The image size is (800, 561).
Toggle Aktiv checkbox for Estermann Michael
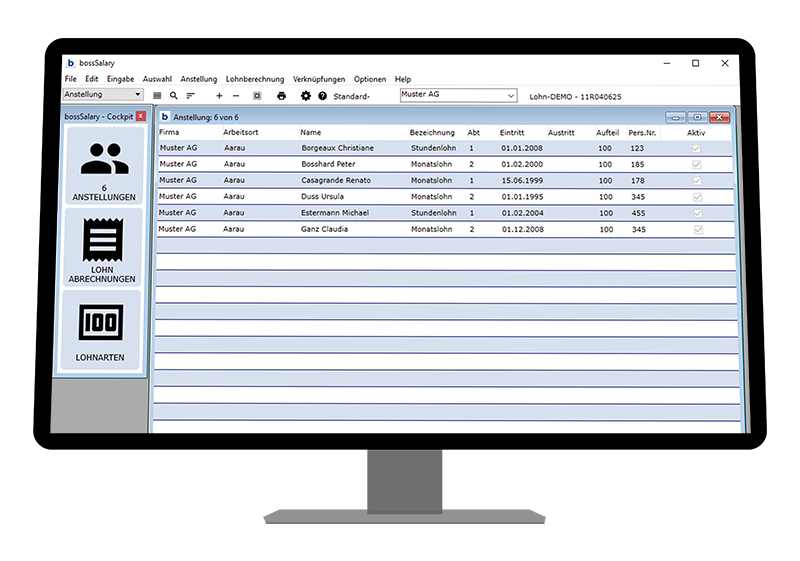698,214
